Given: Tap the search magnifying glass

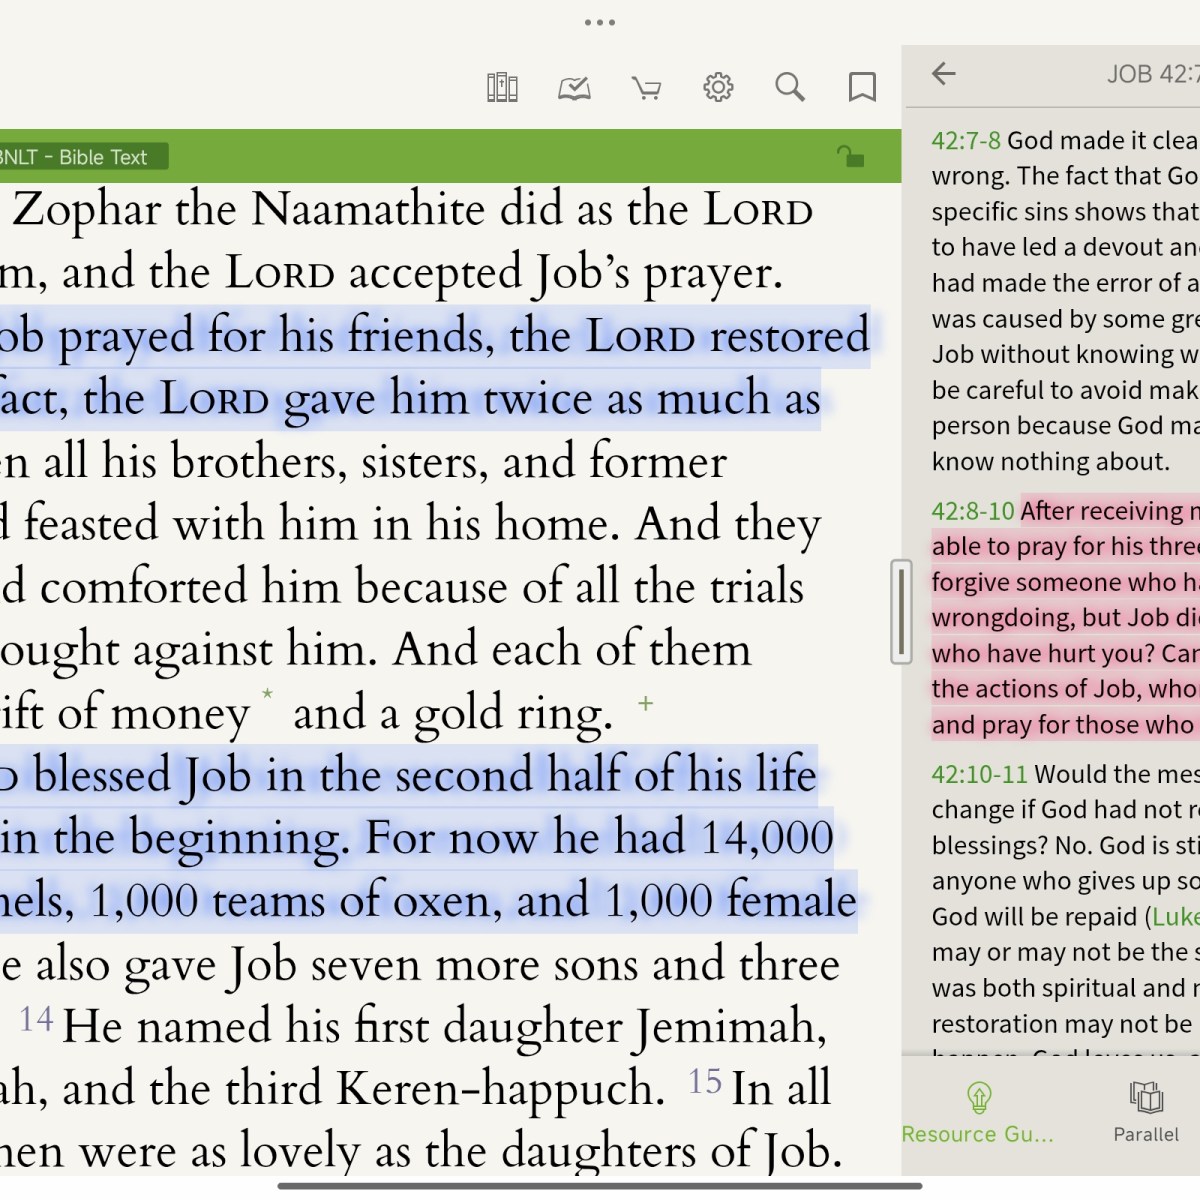Looking at the screenshot, I should 790,88.
